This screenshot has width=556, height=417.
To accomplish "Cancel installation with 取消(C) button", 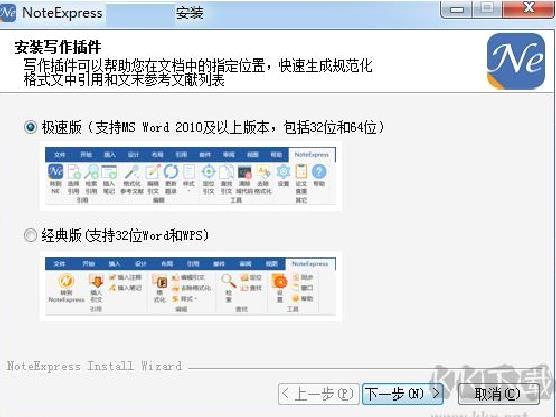I will (x=499, y=394).
